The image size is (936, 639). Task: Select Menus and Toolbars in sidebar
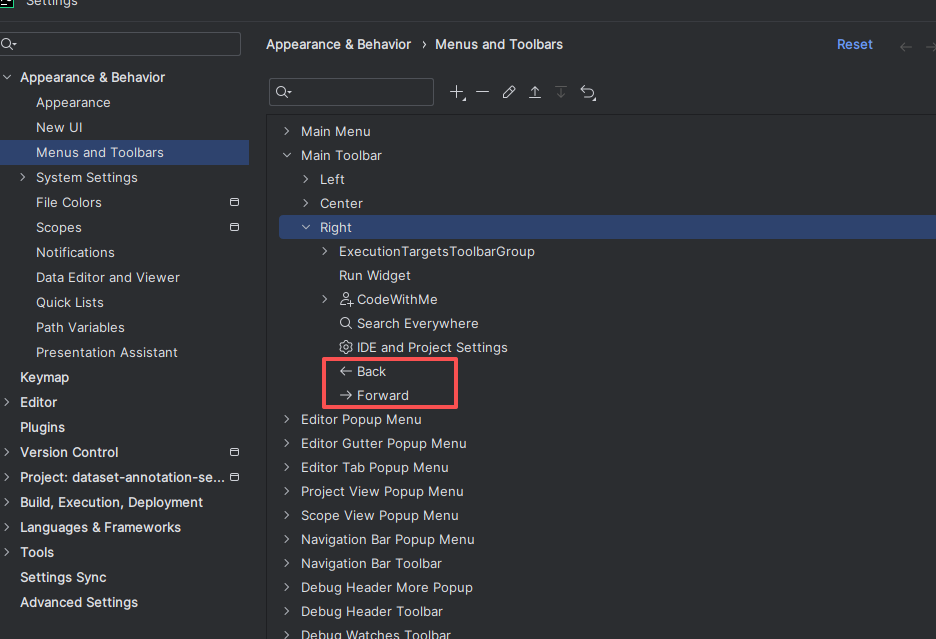(x=124, y=152)
